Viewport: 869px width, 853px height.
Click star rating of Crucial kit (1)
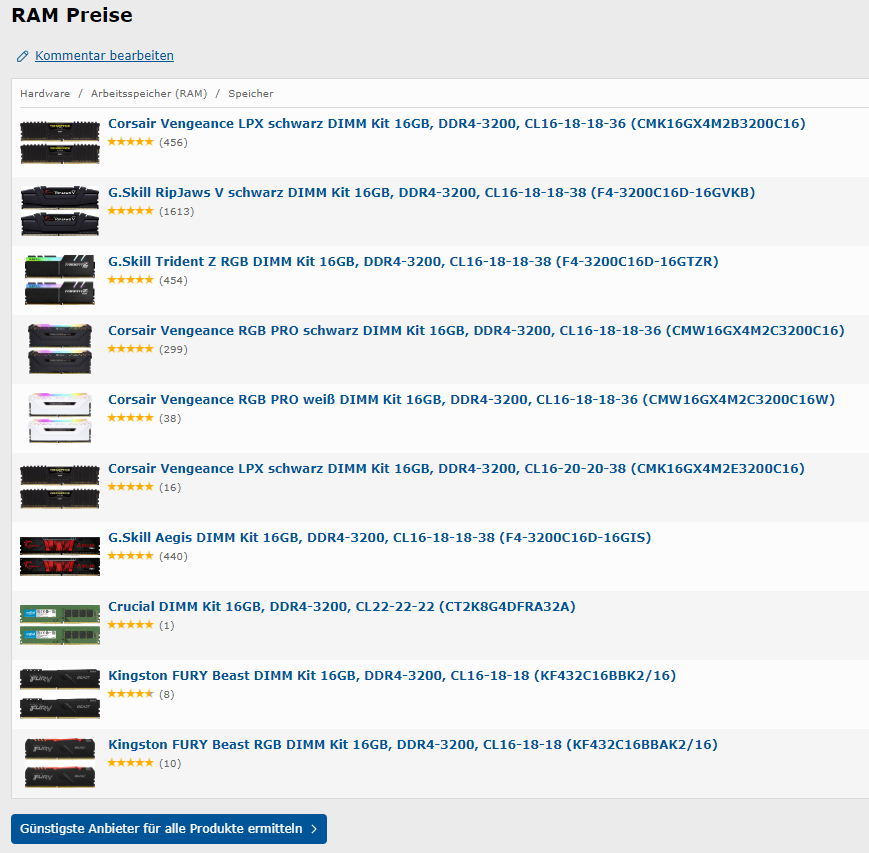(130, 625)
